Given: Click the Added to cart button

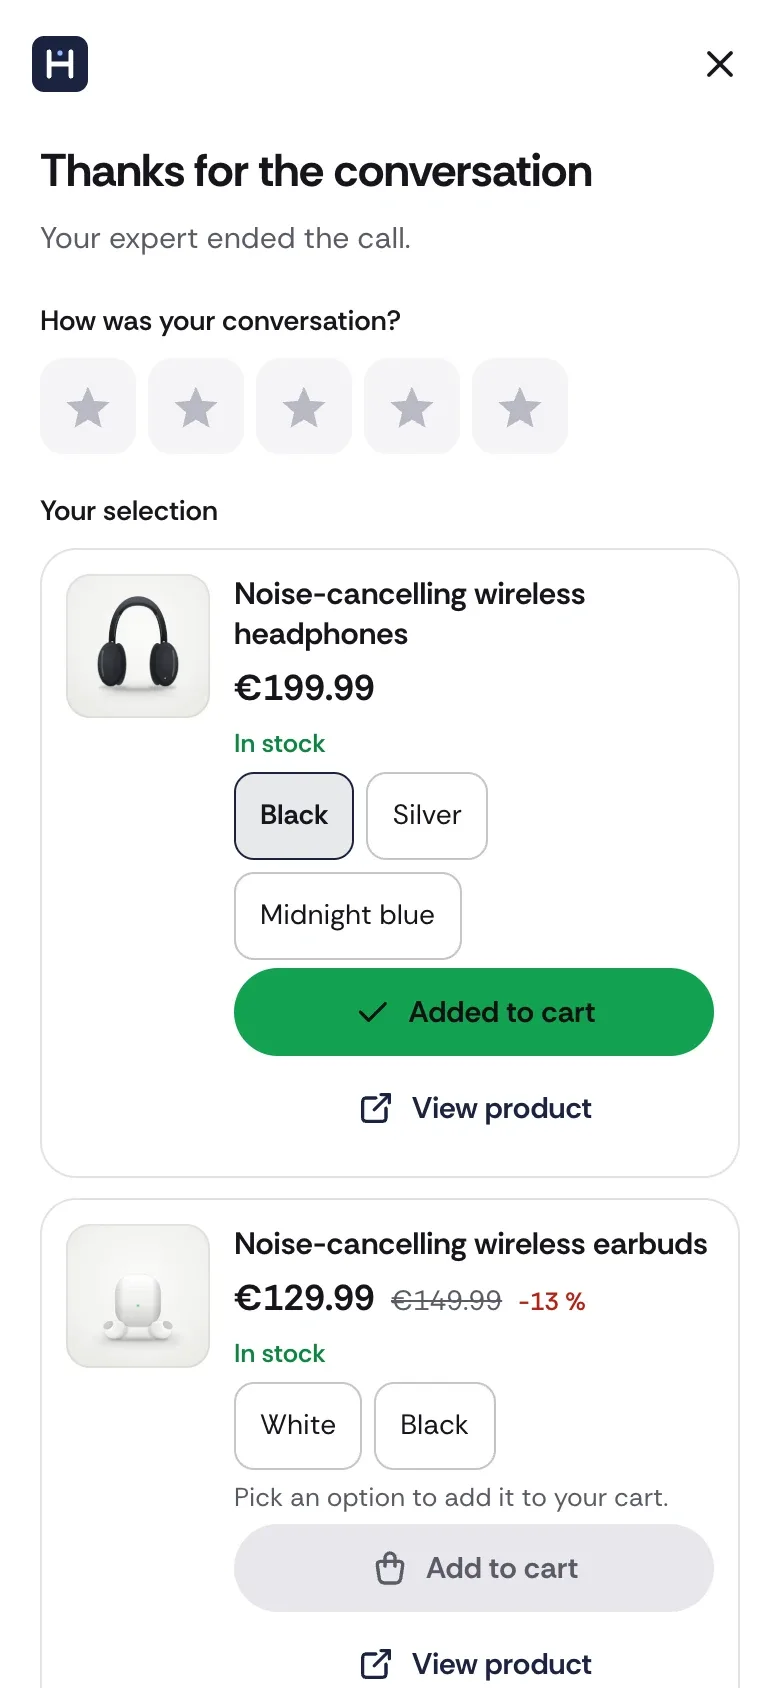Looking at the screenshot, I should click(x=474, y=1012).
